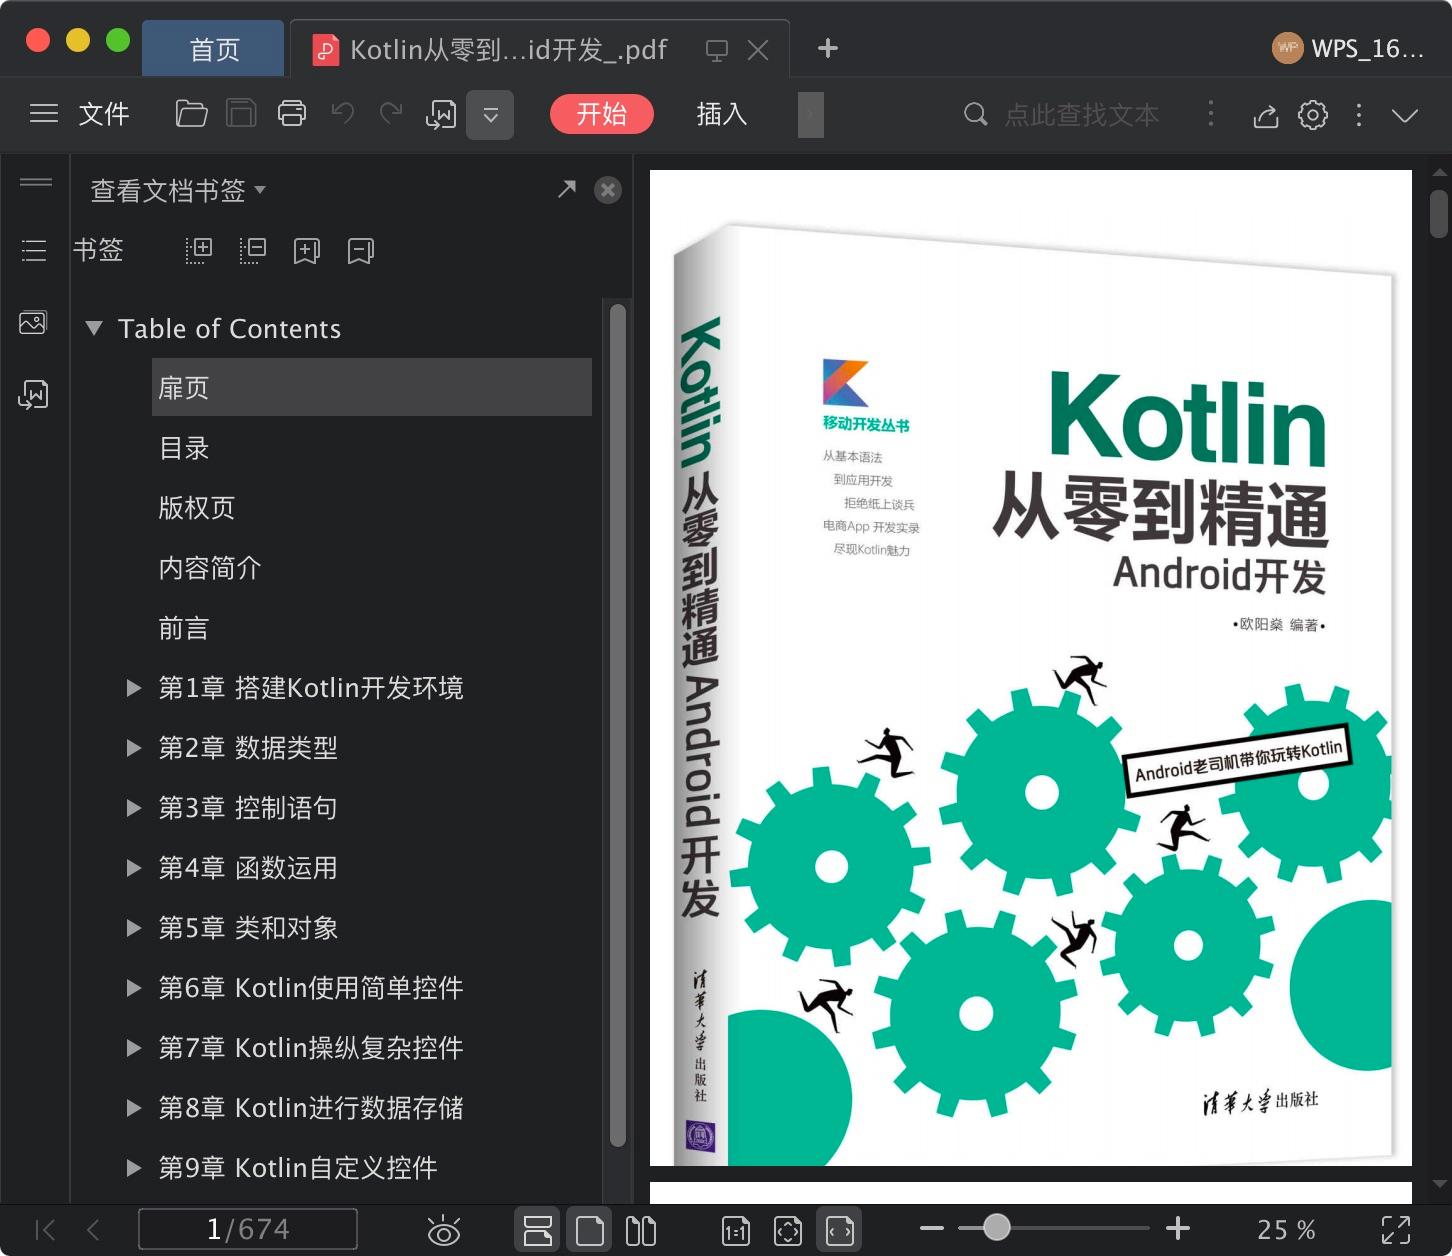Click the fullscreen icon in status bar

point(1396,1229)
